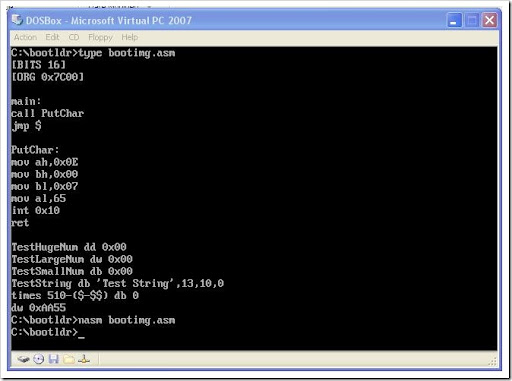Click the 'TestSmallNum db 0x00' line
The width and height of the screenshot is (512, 381).
pyautogui.click(x=72, y=271)
